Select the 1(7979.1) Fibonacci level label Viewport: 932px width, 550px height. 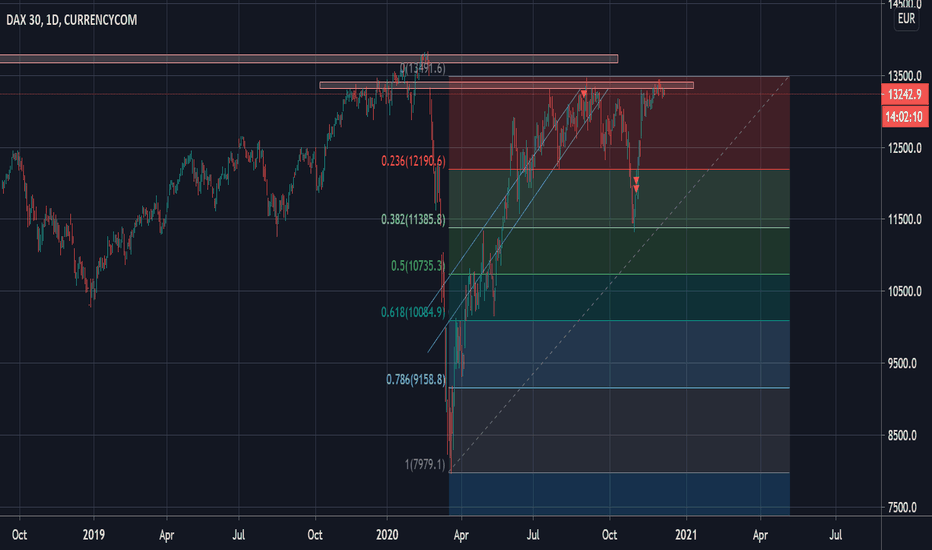pyautogui.click(x=424, y=464)
